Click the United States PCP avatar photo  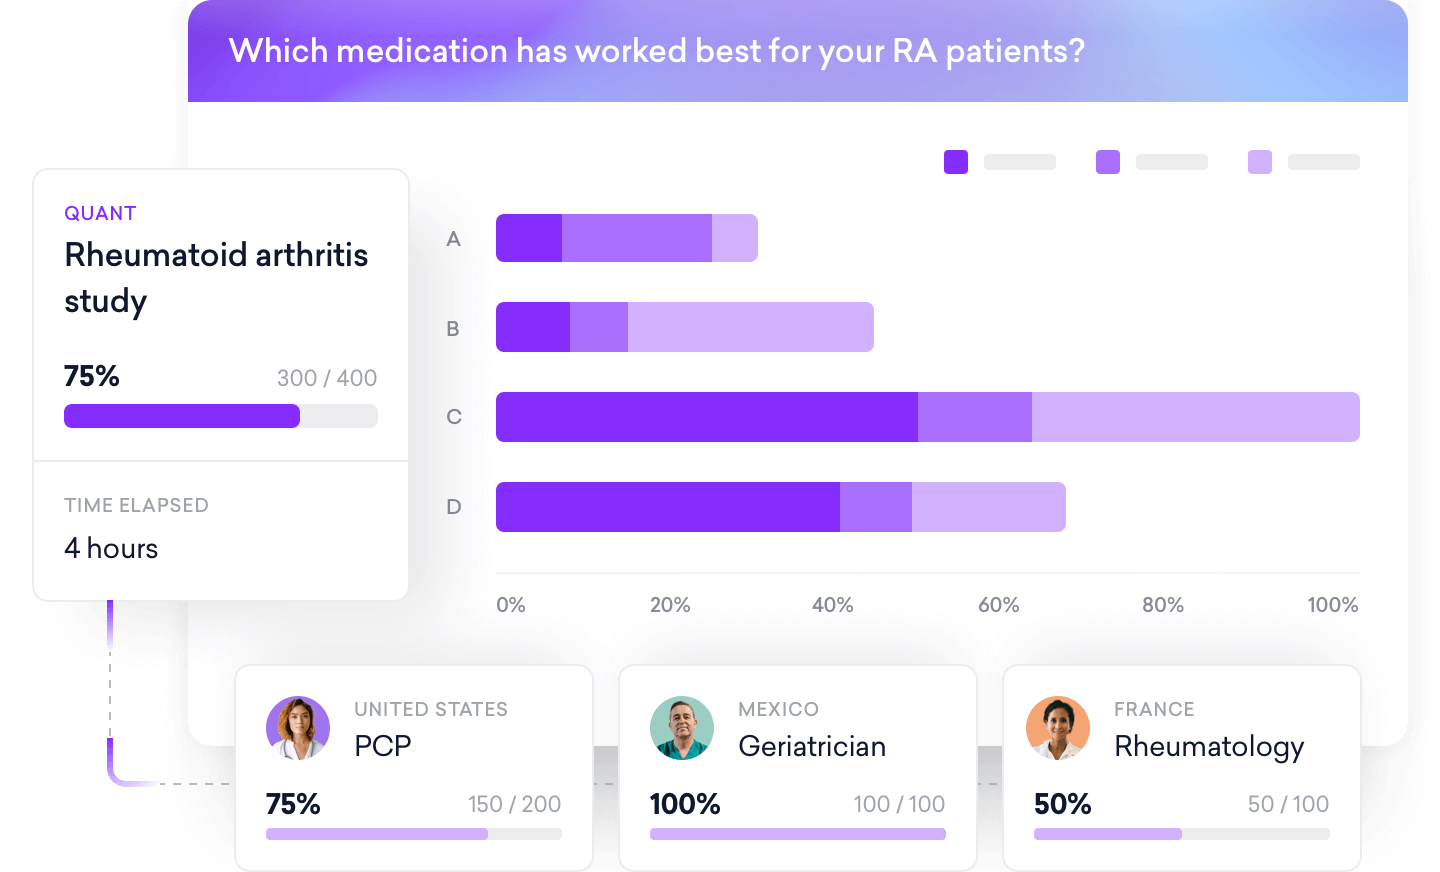pyautogui.click(x=297, y=728)
